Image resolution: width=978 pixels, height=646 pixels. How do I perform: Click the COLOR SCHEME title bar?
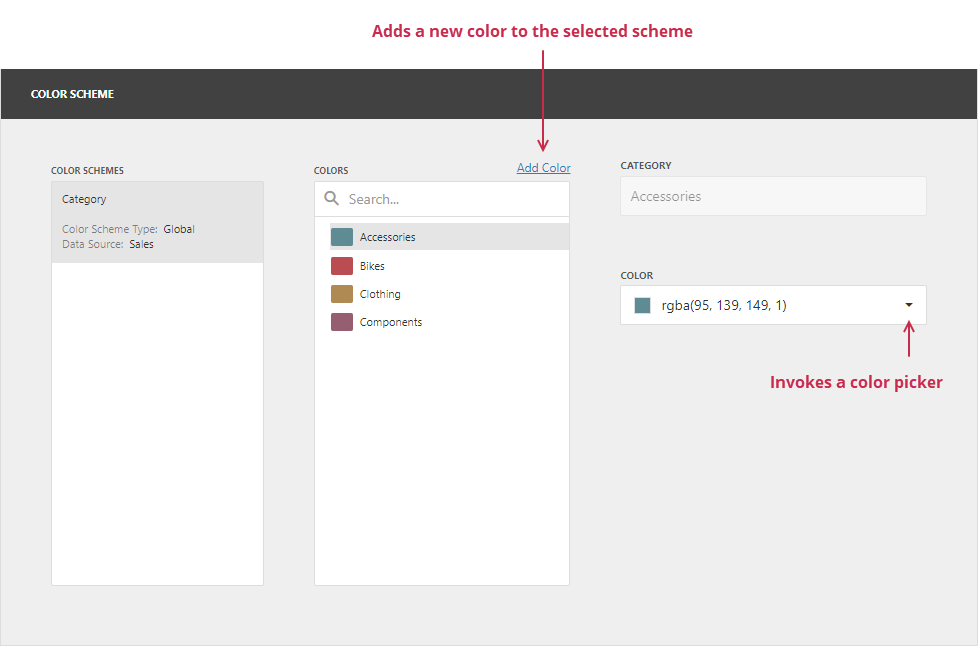72,93
